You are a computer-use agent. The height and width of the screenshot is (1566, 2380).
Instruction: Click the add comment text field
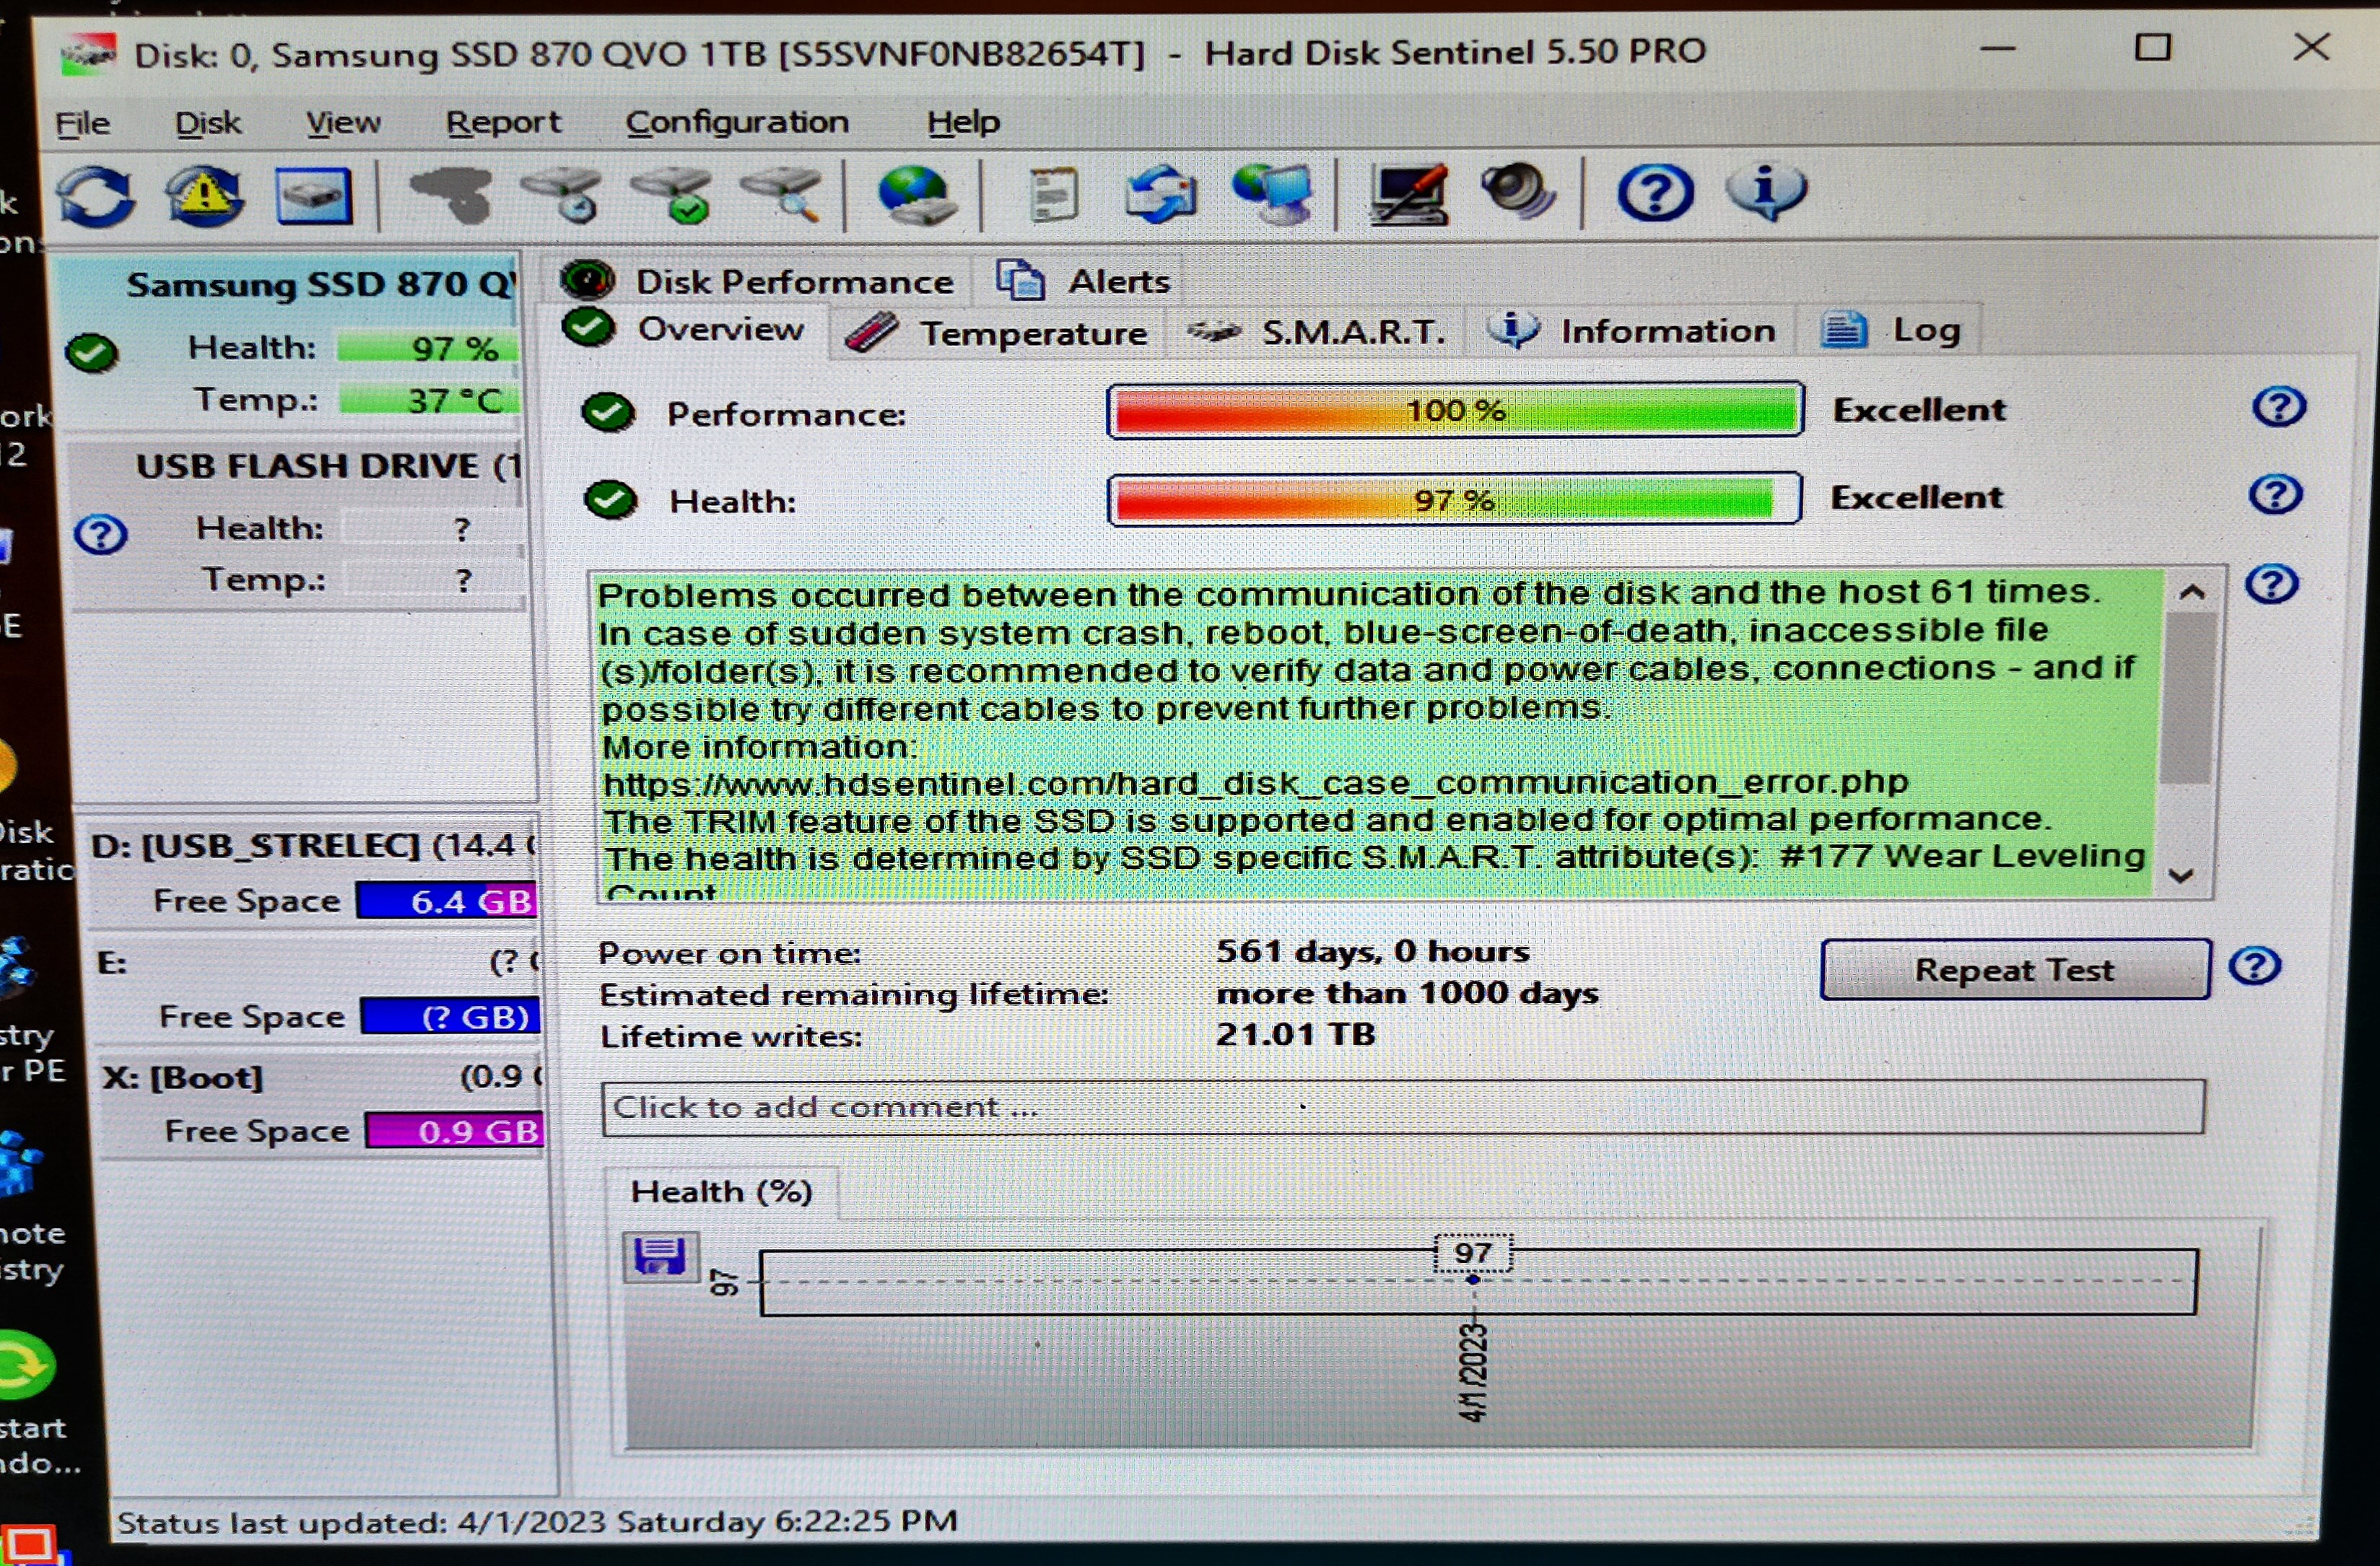tap(1400, 1107)
